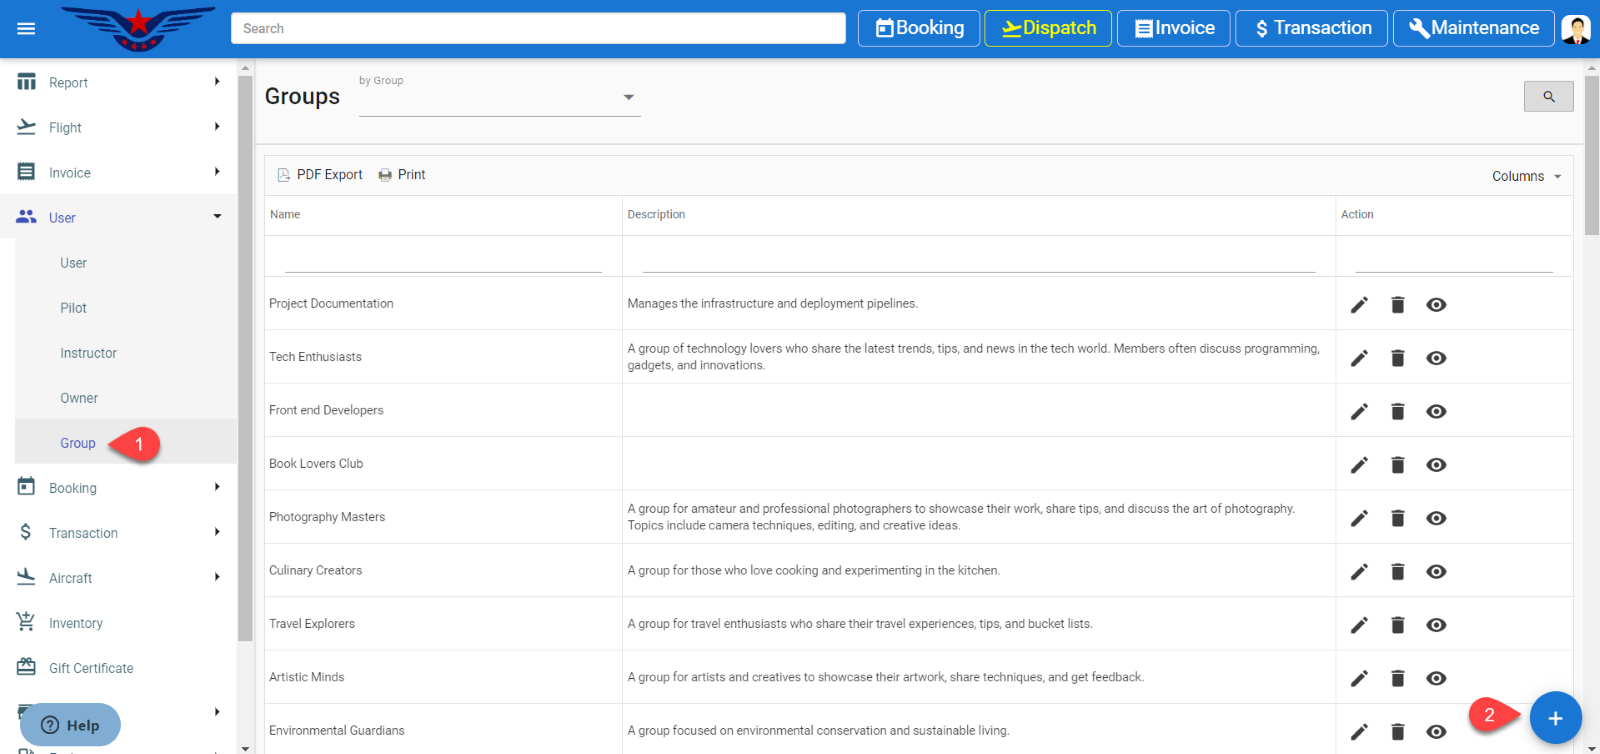Open the Columns dropdown

coord(1526,176)
